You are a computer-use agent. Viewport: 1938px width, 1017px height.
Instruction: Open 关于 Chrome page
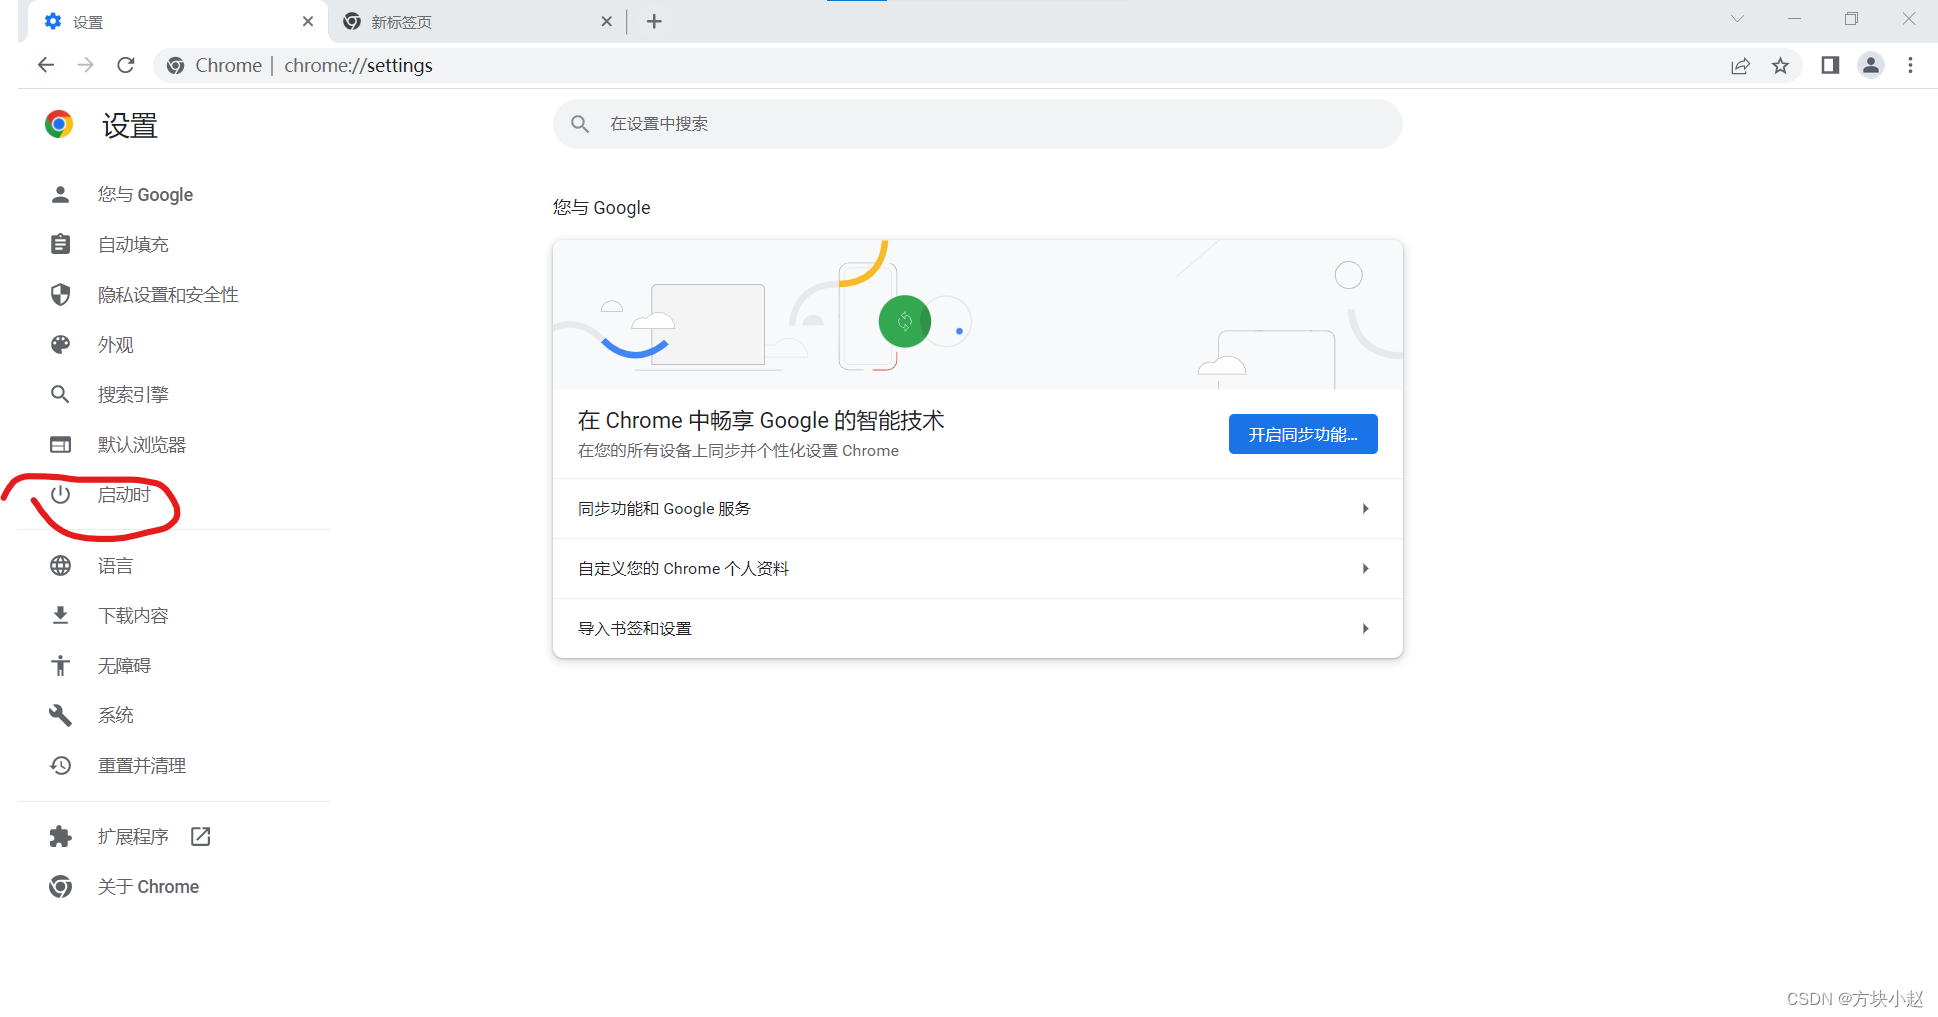148,886
